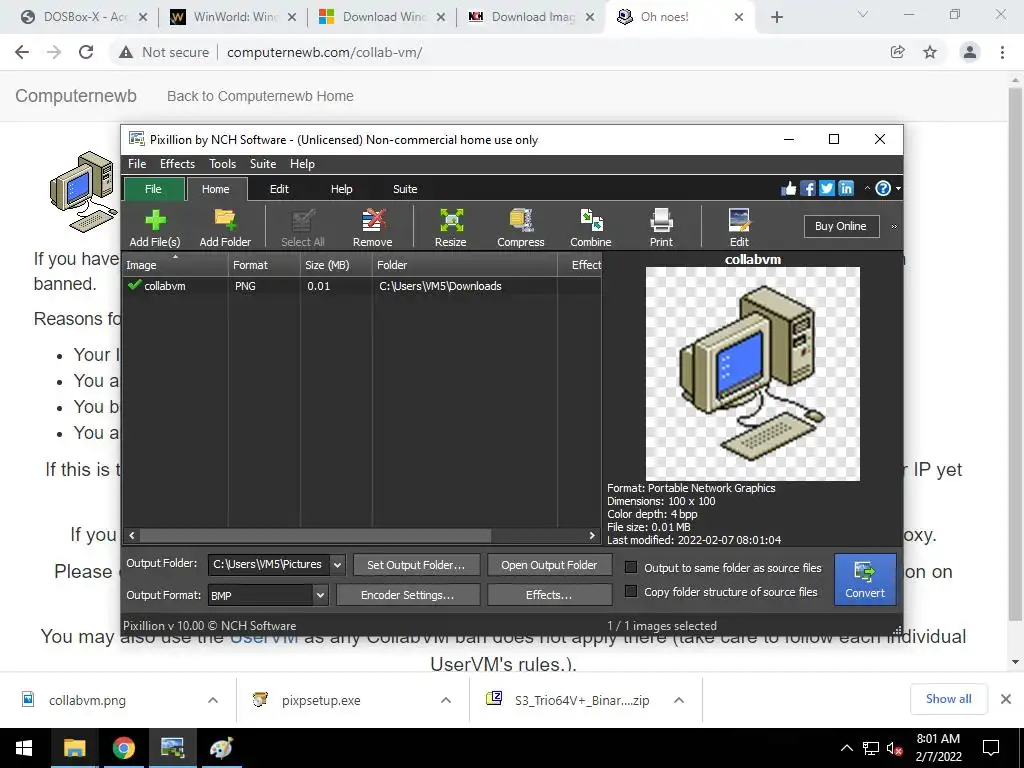The image size is (1024, 768).
Task: Show hidden system tray icons
Action: click(x=846, y=748)
